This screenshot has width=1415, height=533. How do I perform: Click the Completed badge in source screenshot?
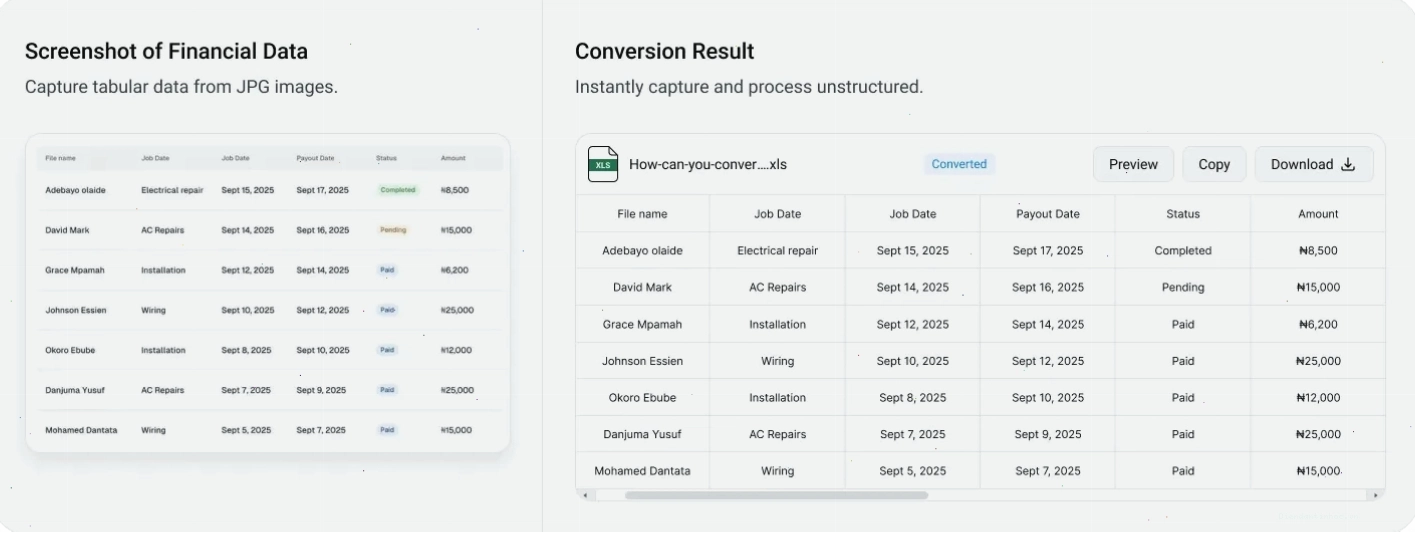pos(398,190)
